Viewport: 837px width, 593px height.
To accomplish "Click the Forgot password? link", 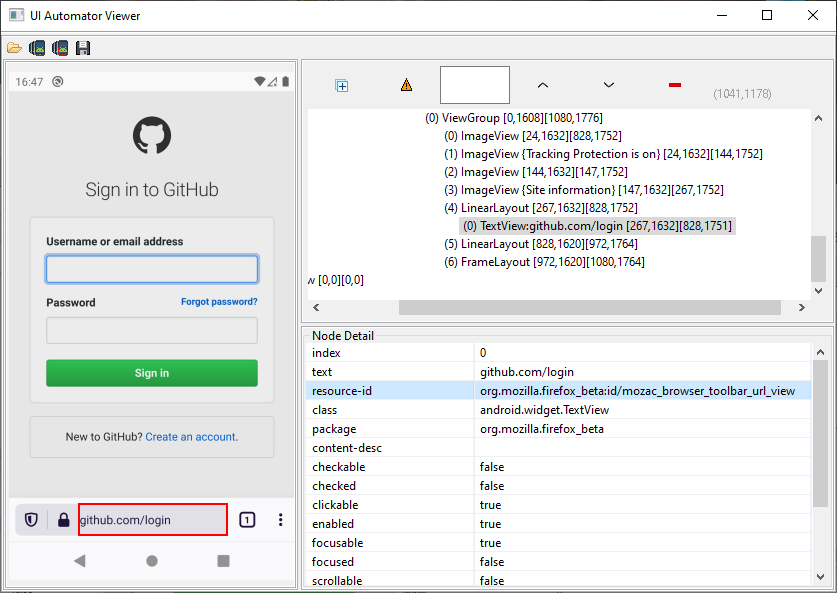I will click(x=219, y=302).
